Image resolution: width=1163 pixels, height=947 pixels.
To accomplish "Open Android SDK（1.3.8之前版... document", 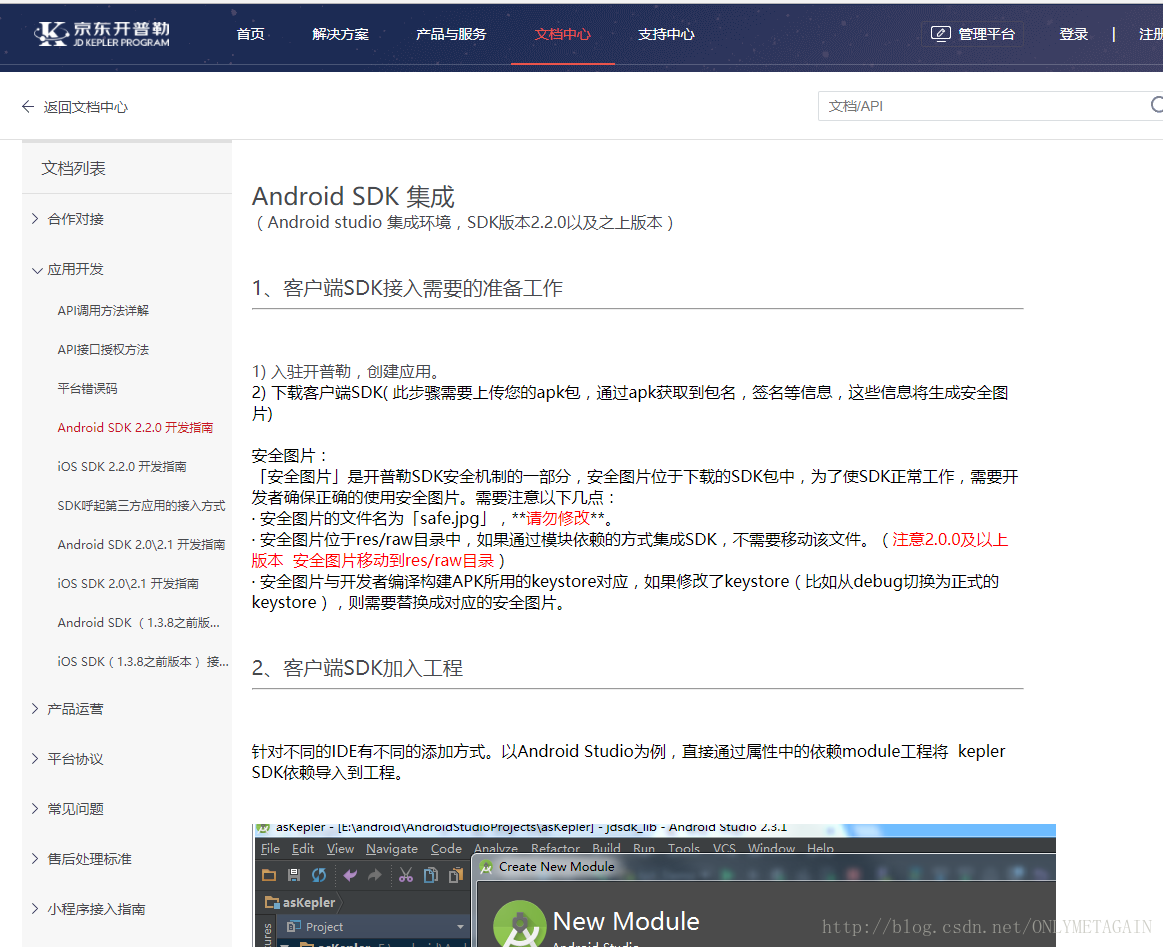I will 139,622.
